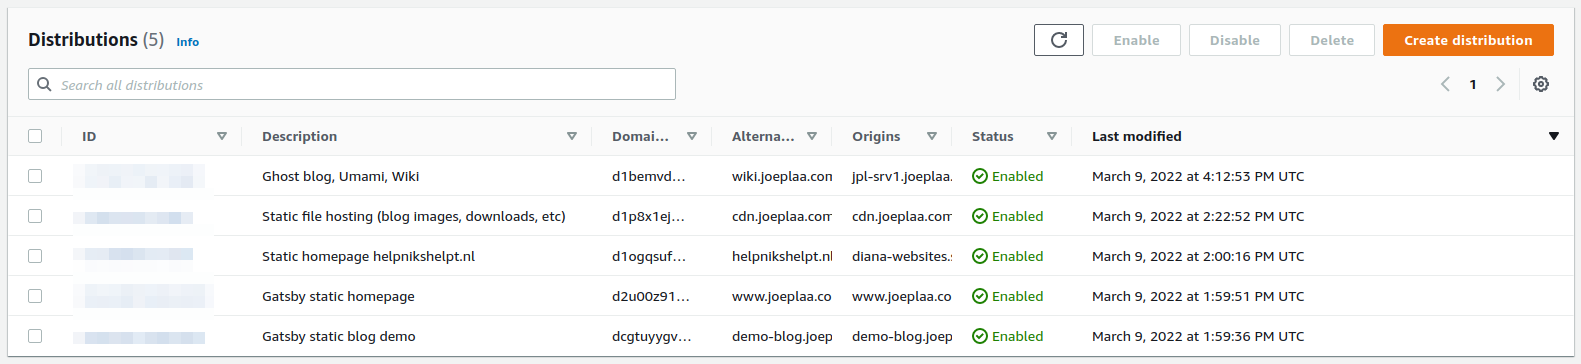Sort by Domain name column arrow
1581x364 pixels.
(692, 136)
